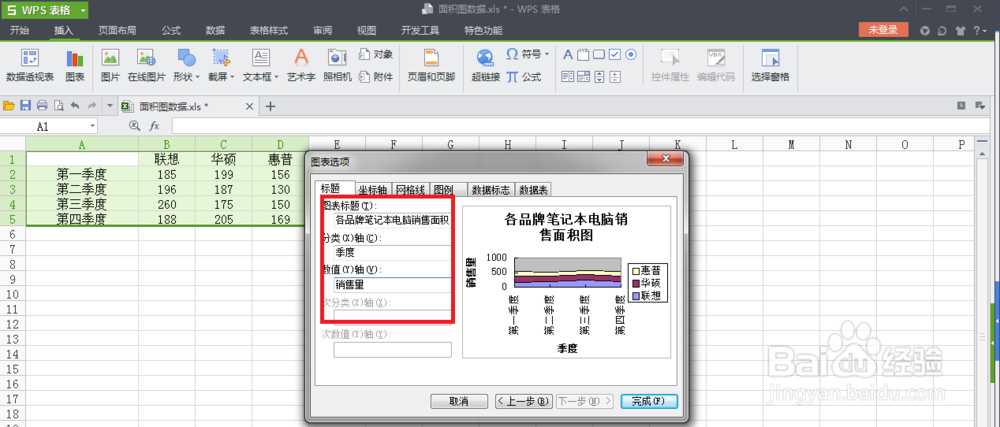
Task: Click the 照相机 camera tool
Action: pos(337,66)
